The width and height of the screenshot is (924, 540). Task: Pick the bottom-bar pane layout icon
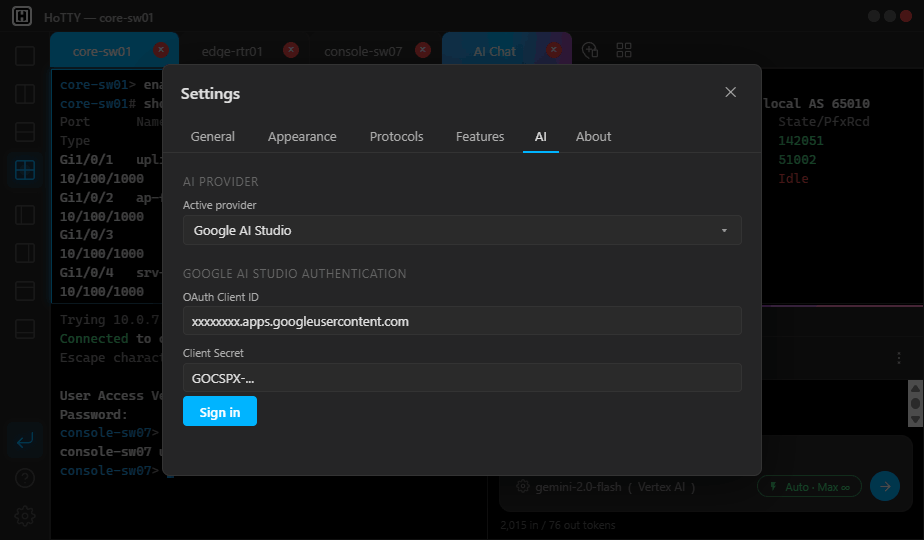(x=25, y=329)
